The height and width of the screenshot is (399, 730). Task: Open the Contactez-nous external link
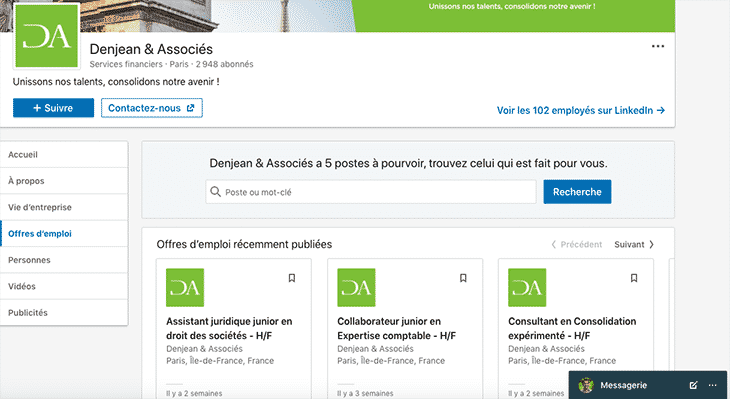pyautogui.click(x=152, y=108)
